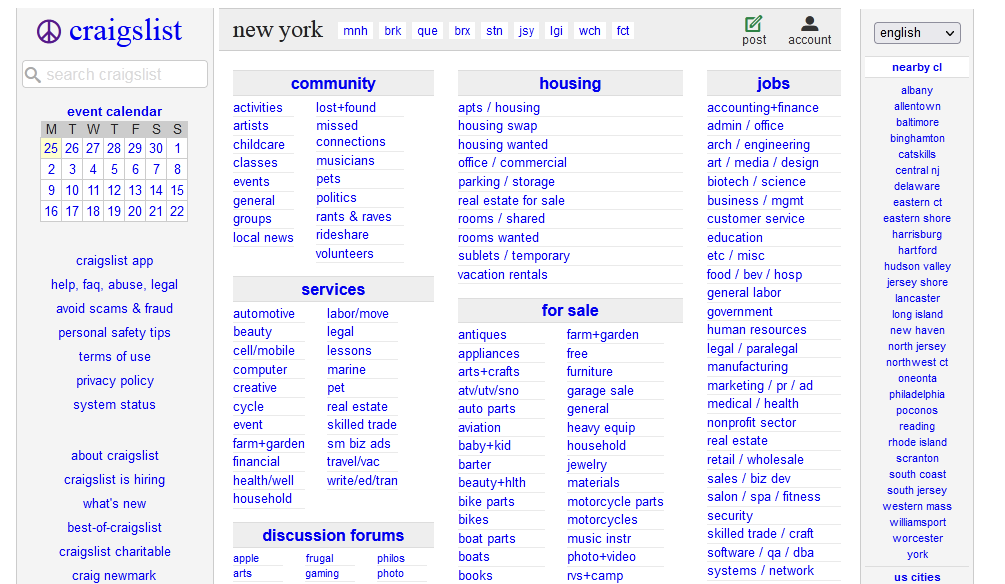This screenshot has height=584, width=1005.
Task: Go to the fct area tab
Action: tap(623, 31)
